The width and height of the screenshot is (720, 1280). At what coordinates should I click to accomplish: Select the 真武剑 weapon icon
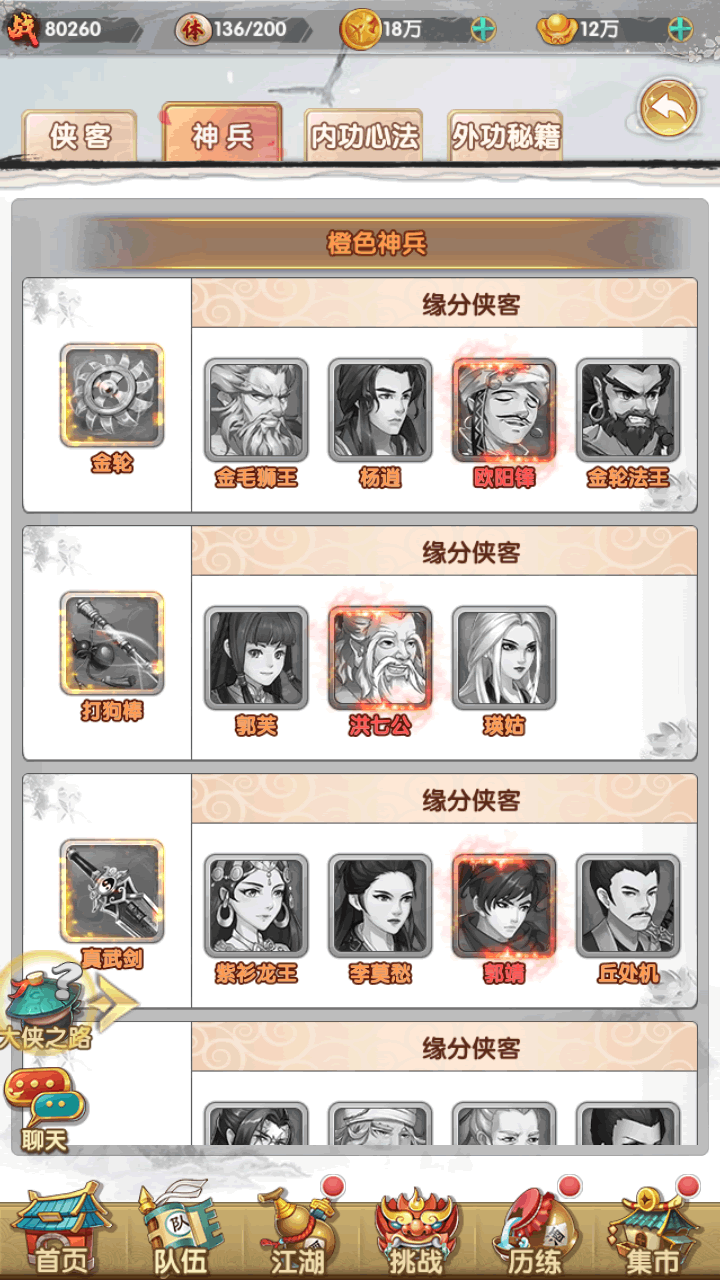tap(111, 891)
